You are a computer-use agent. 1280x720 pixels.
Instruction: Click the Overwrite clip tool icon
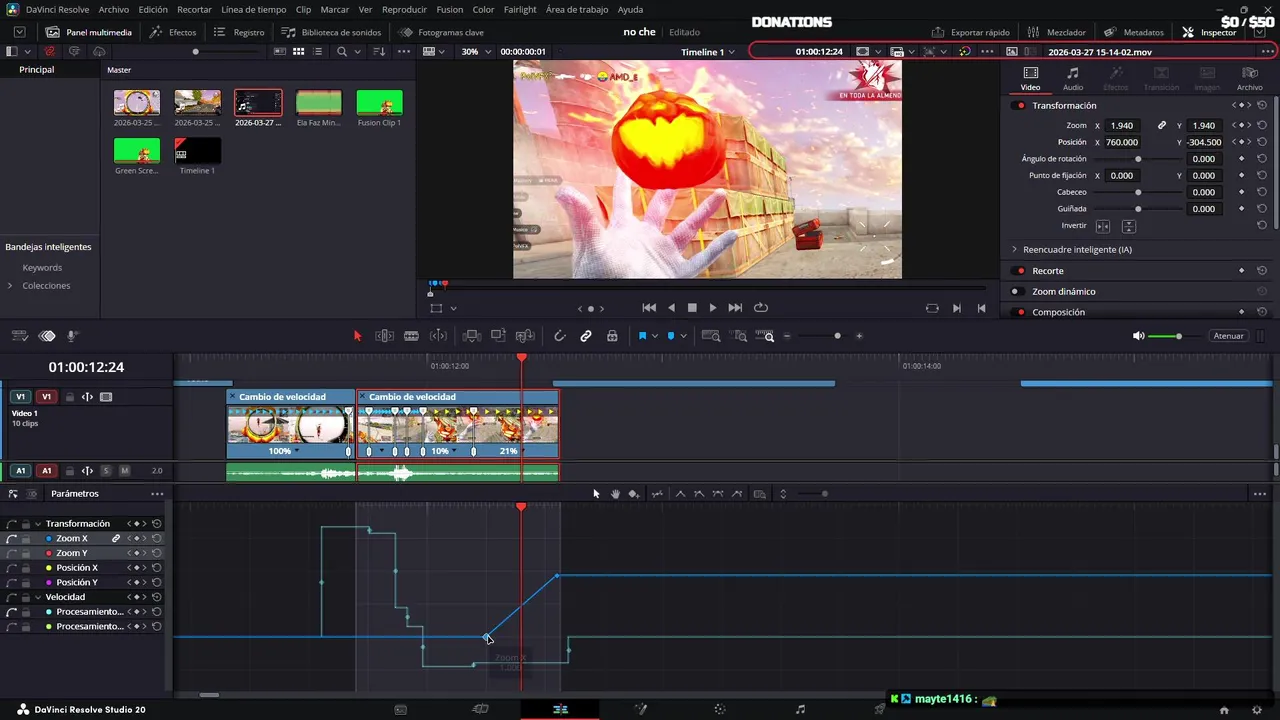pyautogui.click(x=498, y=336)
